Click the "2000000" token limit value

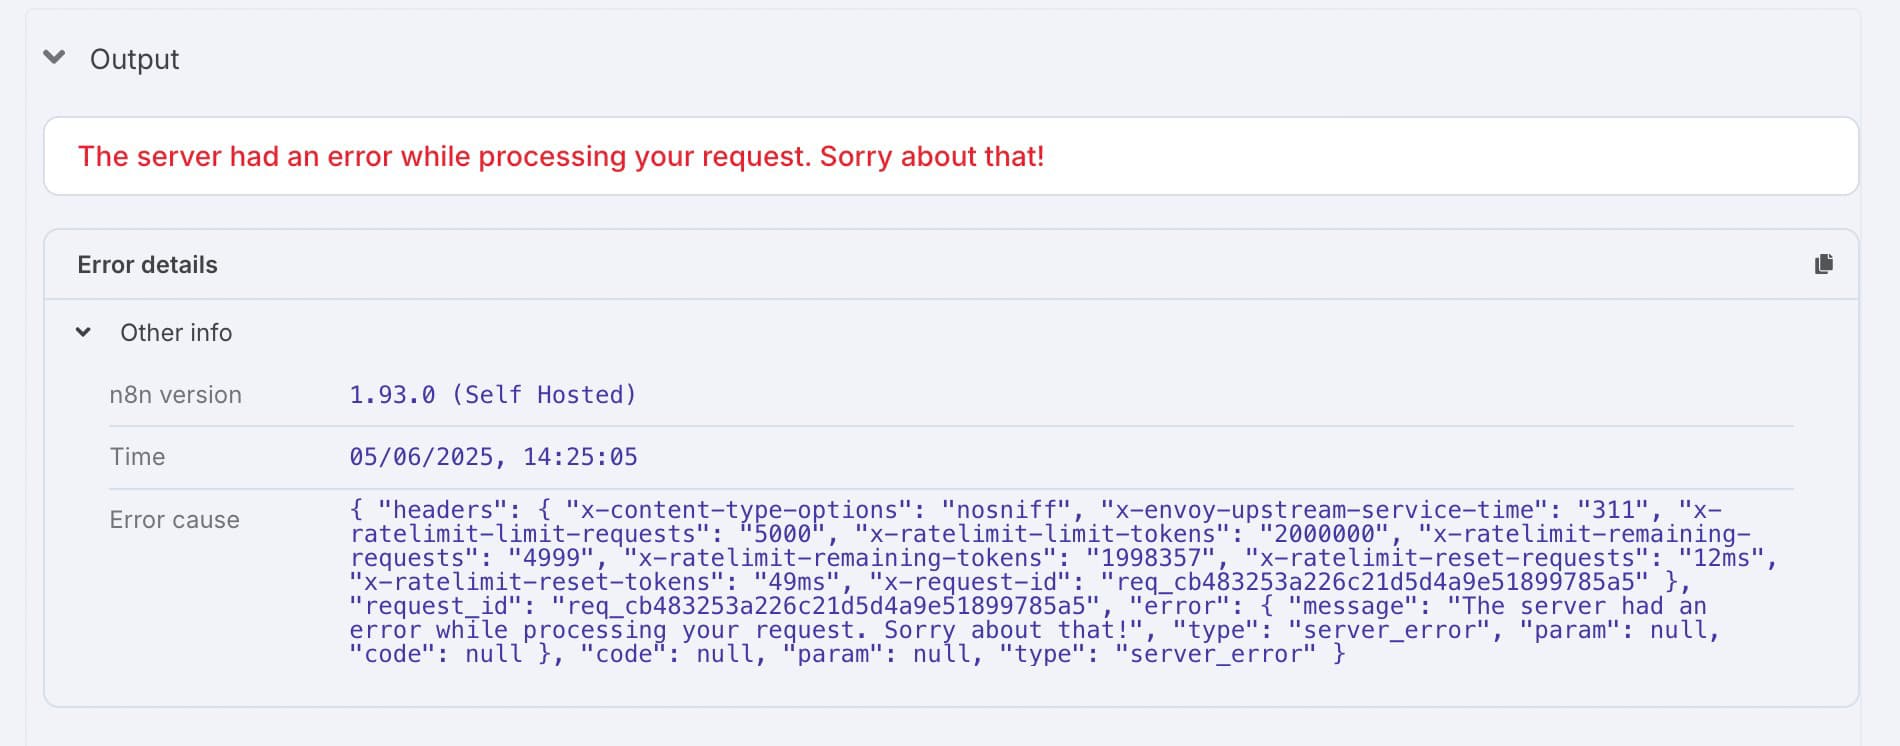[x=1324, y=534]
